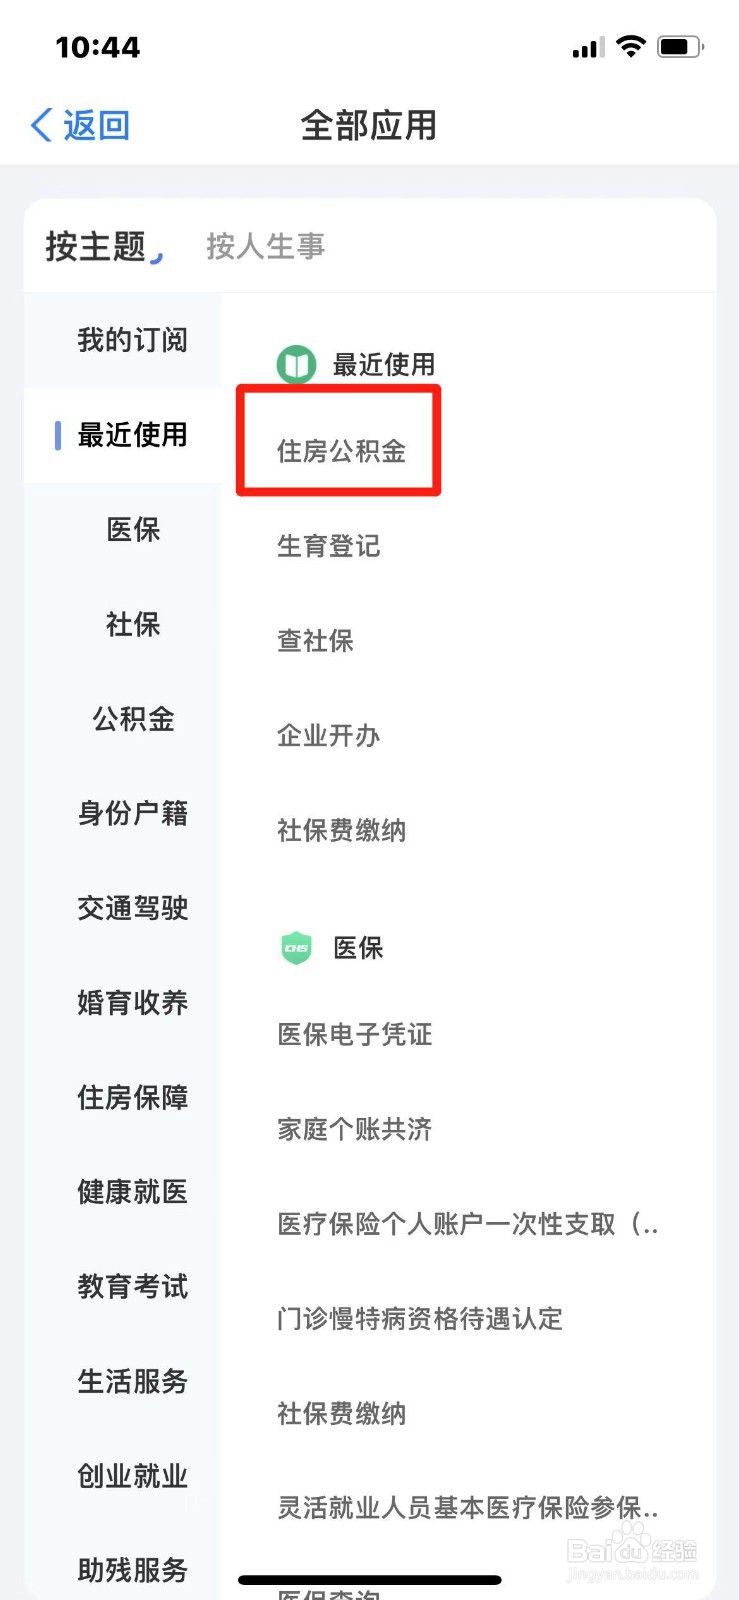Click the green shield 医保 icon

(297, 947)
